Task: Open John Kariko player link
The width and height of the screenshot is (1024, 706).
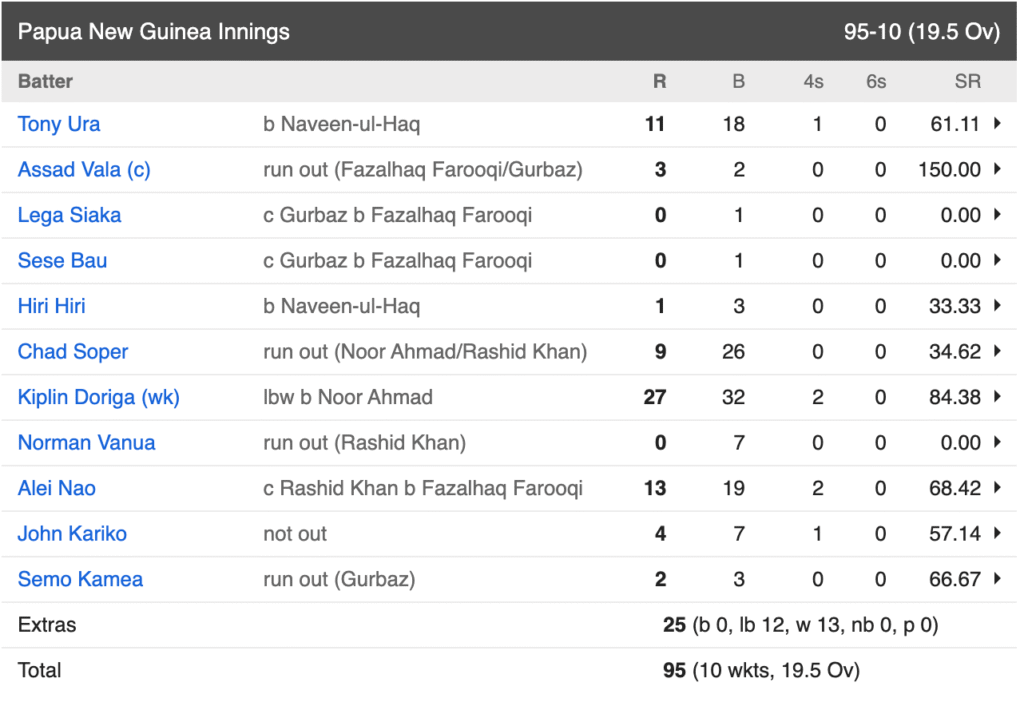Action: click(72, 534)
